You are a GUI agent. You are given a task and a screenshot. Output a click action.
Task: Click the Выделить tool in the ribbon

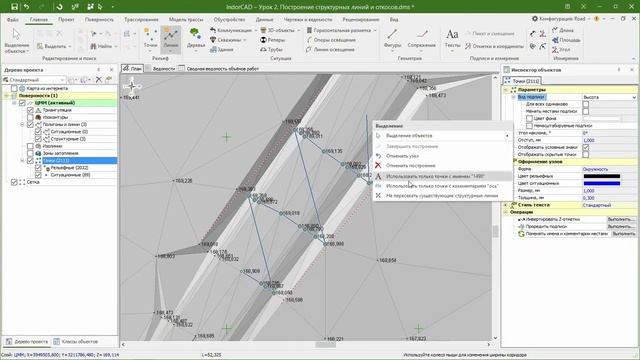coord(54,46)
